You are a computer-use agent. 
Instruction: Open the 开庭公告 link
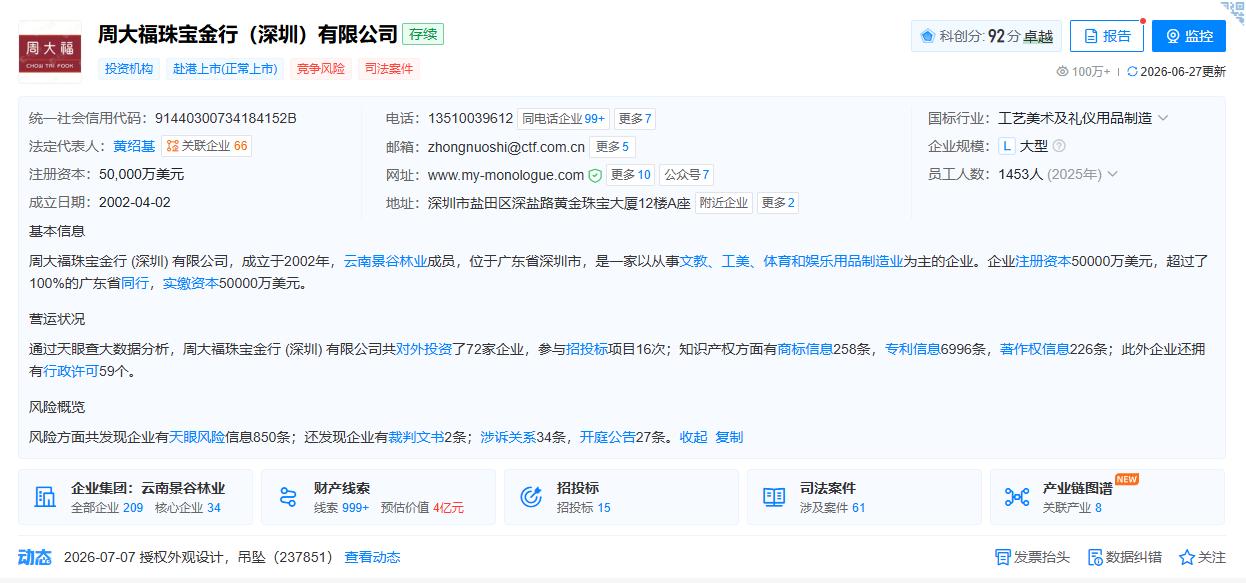point(608,437)
